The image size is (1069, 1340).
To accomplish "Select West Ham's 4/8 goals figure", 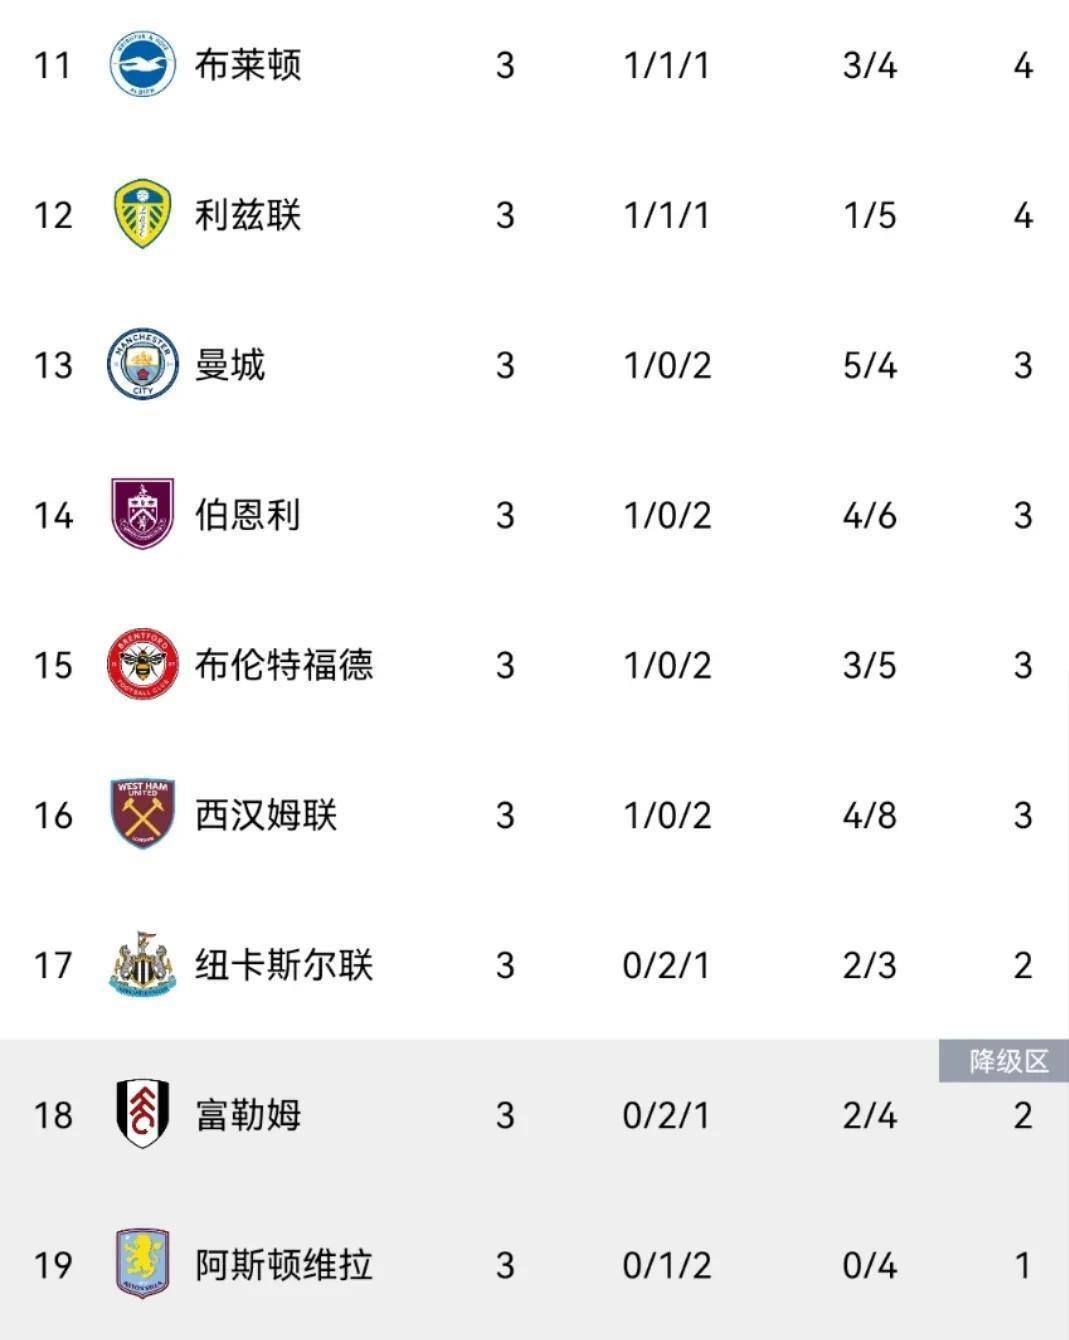I will point(869,815).
